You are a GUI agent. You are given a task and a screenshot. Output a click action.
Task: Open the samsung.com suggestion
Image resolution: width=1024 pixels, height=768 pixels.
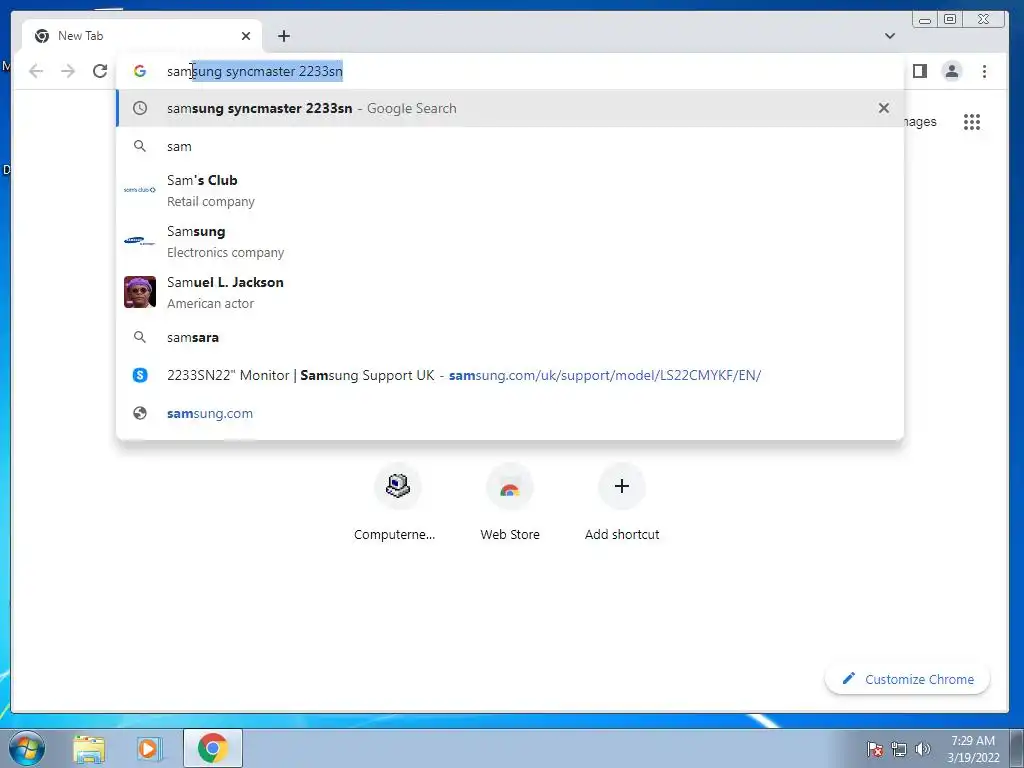(510, 413)
